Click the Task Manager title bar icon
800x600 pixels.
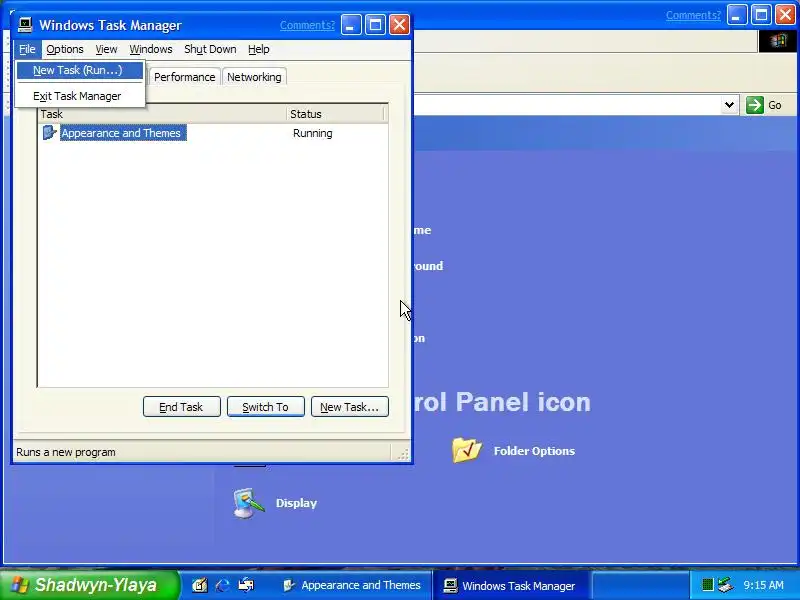coord(25,24)
